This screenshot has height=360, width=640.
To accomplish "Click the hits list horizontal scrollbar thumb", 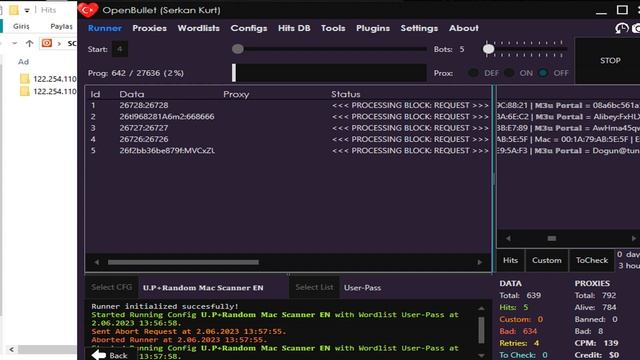I will click(x=551, y=238).
